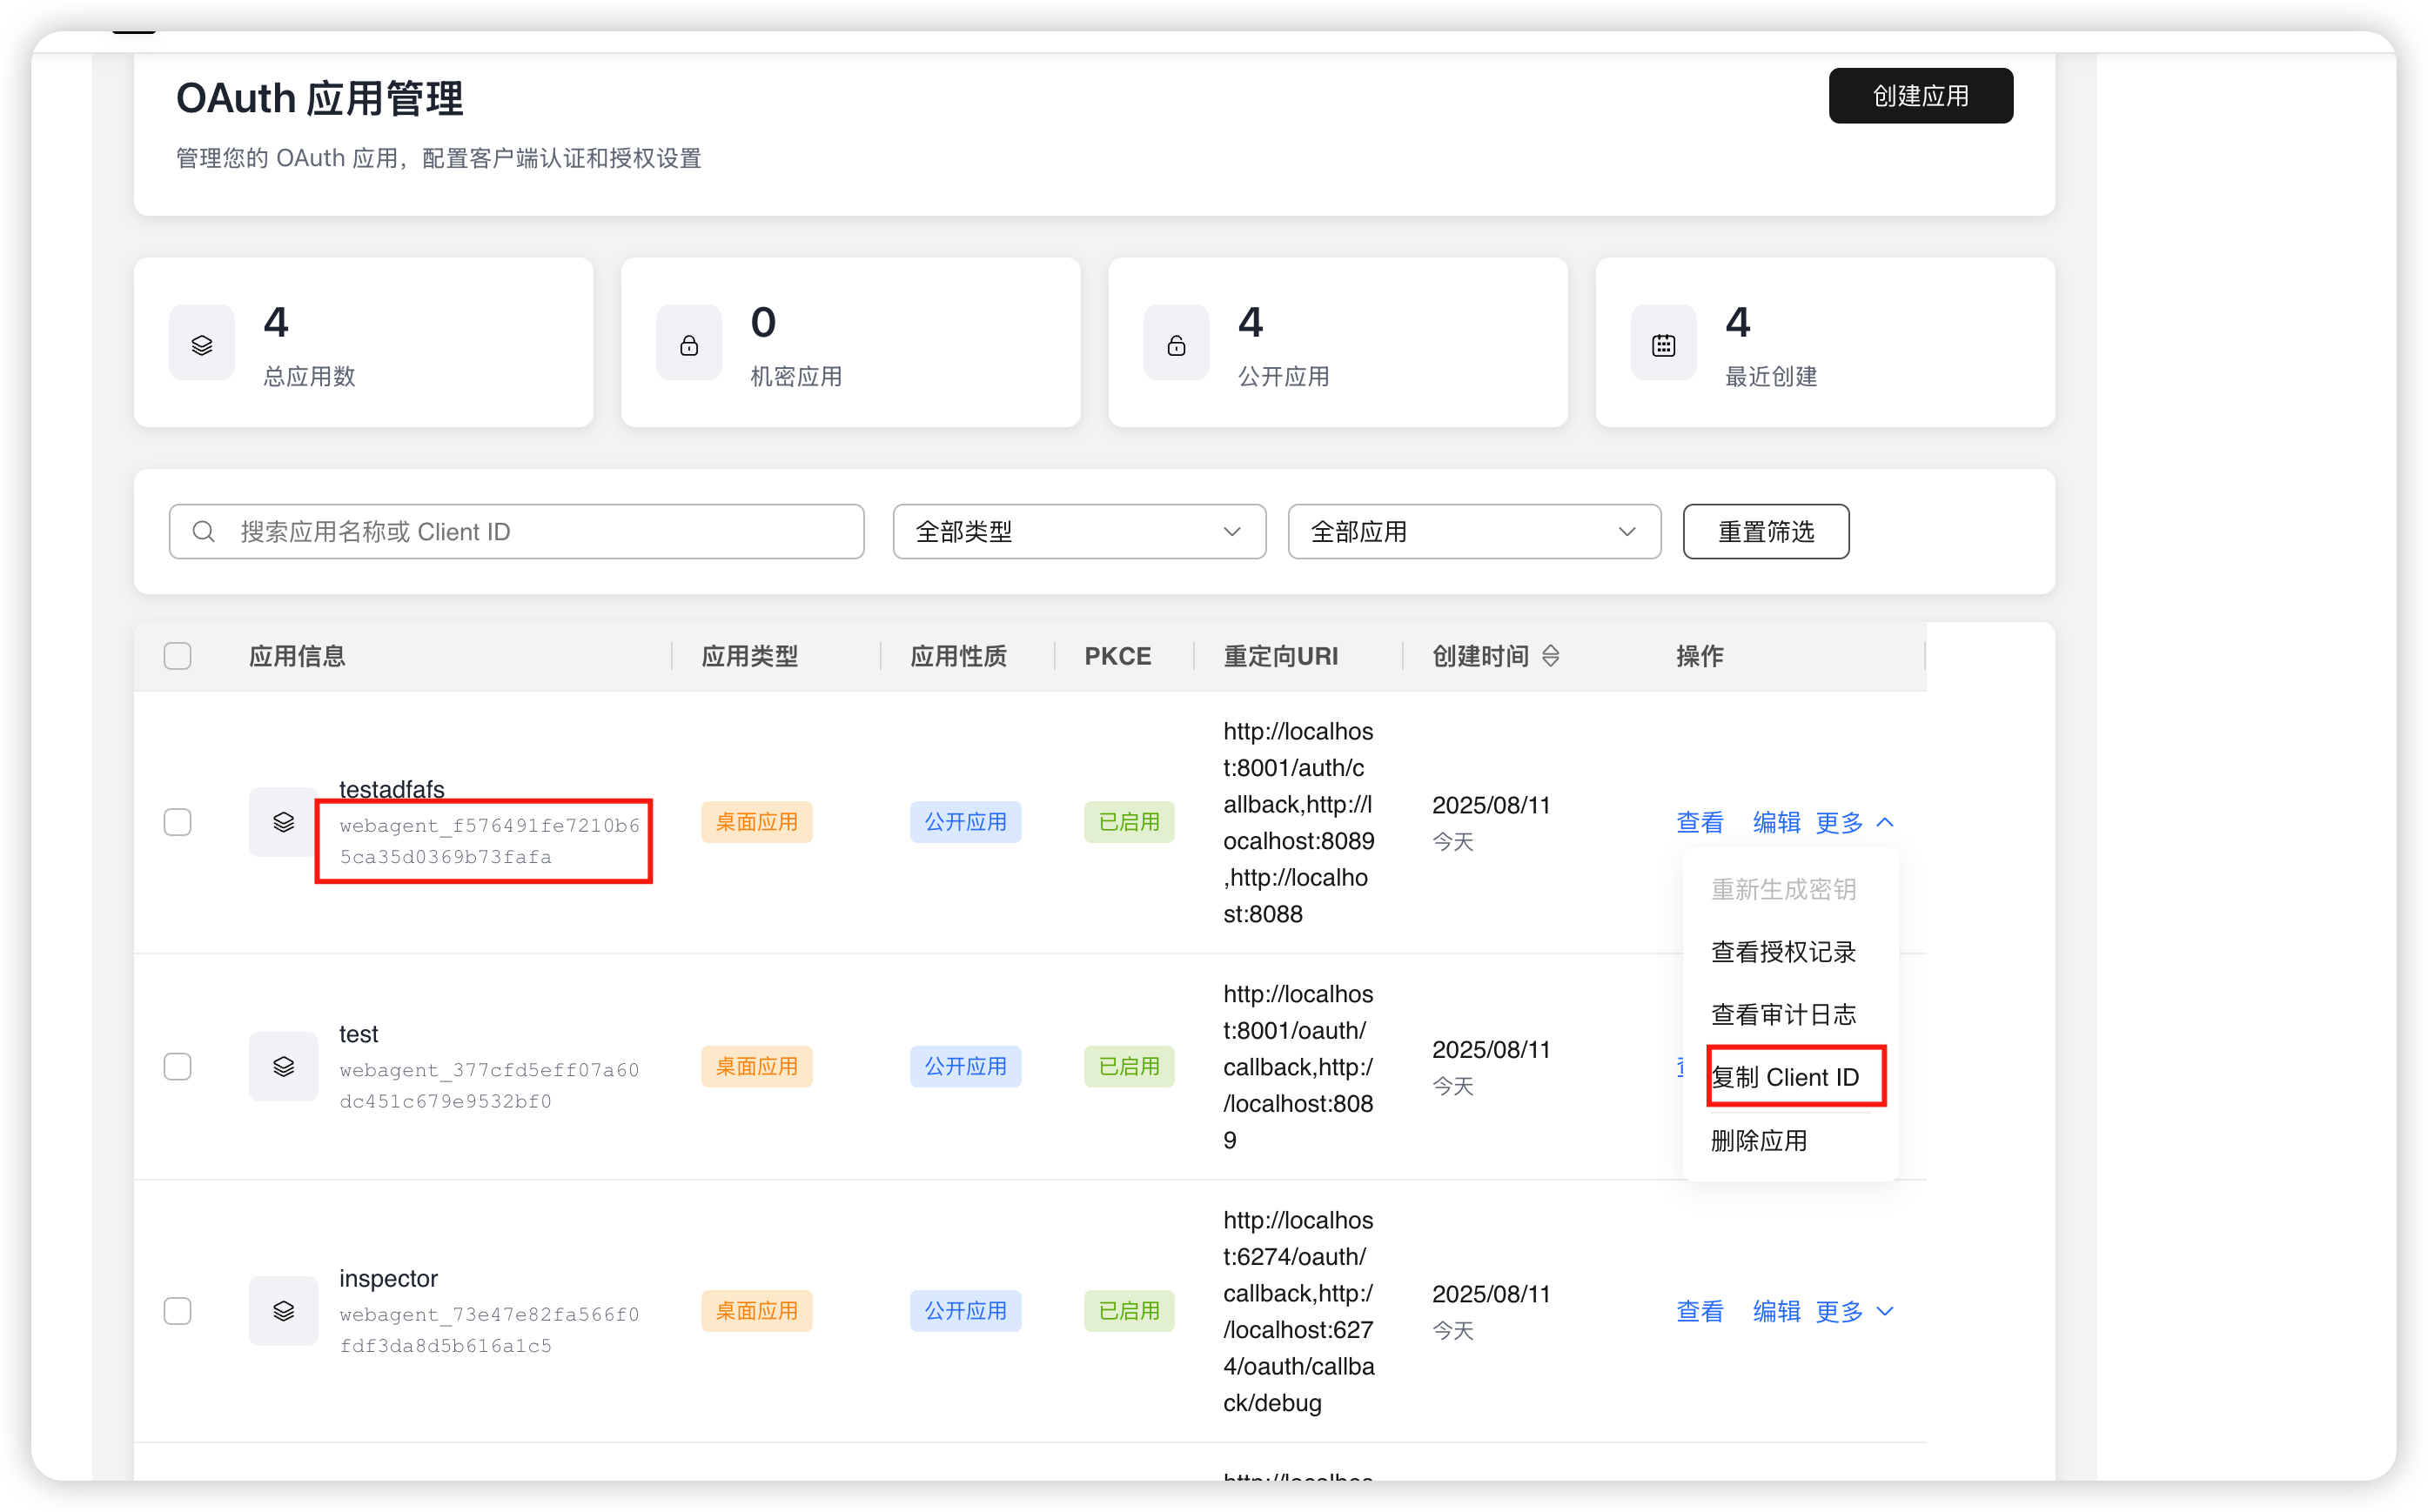Click the lock icon in 机密应用 card
This screenshot has height=1512, width=2428.
pos(689,345)
